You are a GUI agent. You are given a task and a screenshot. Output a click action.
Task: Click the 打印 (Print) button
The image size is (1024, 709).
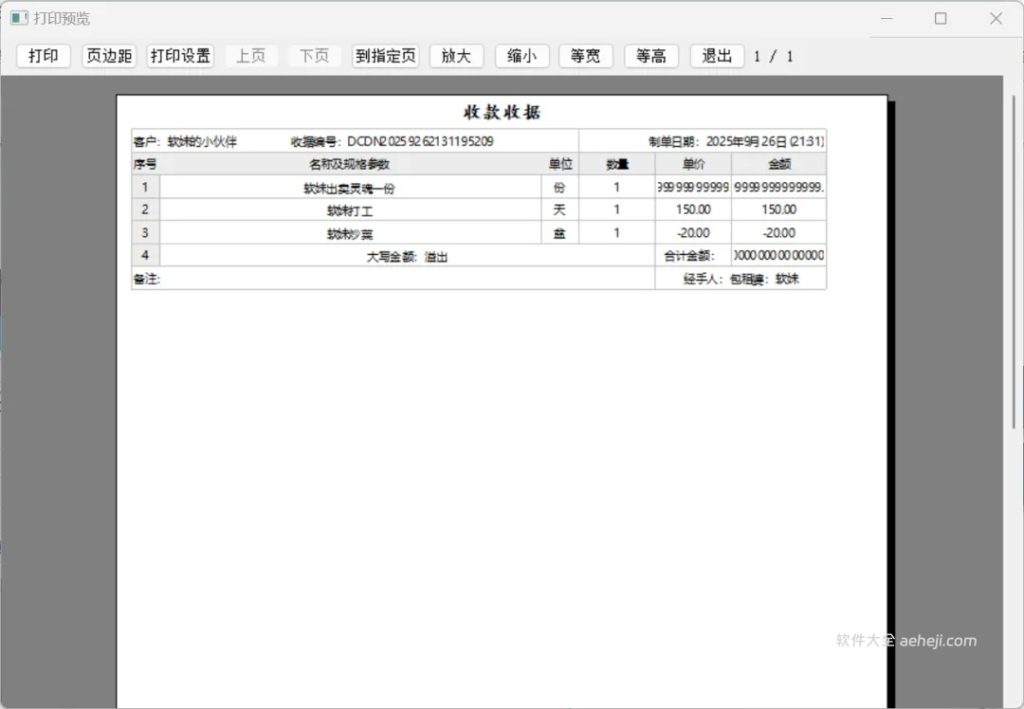42,56
